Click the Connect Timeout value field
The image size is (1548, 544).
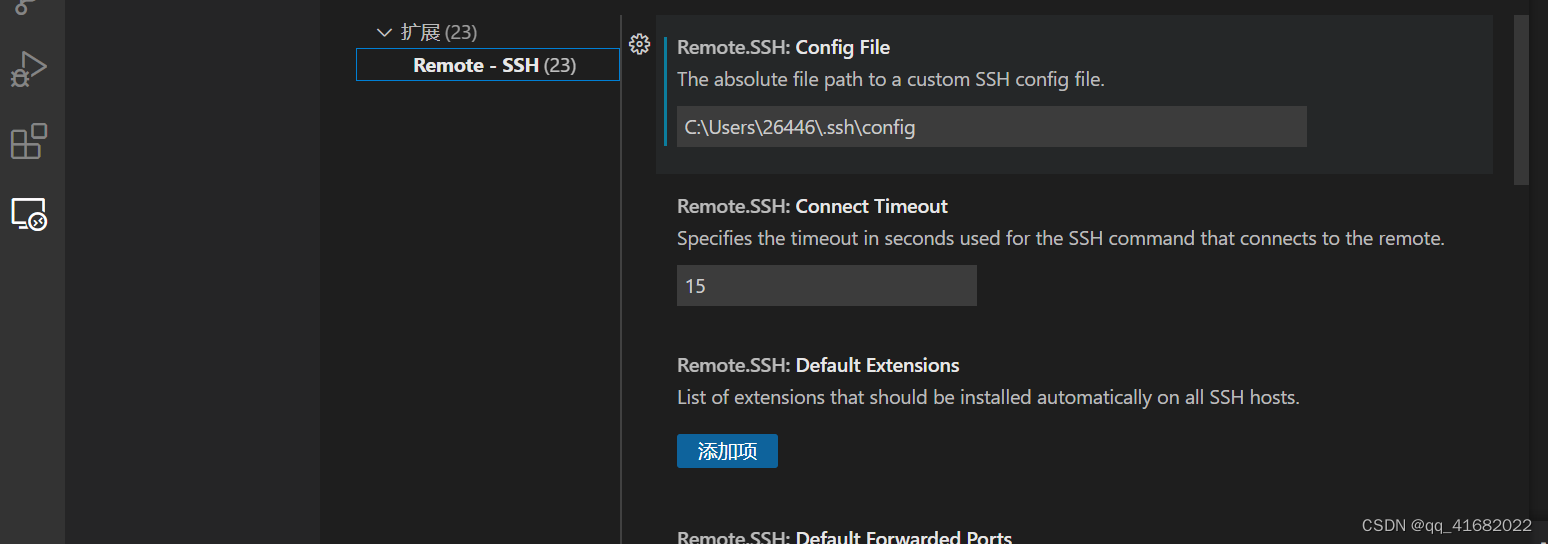826,286
